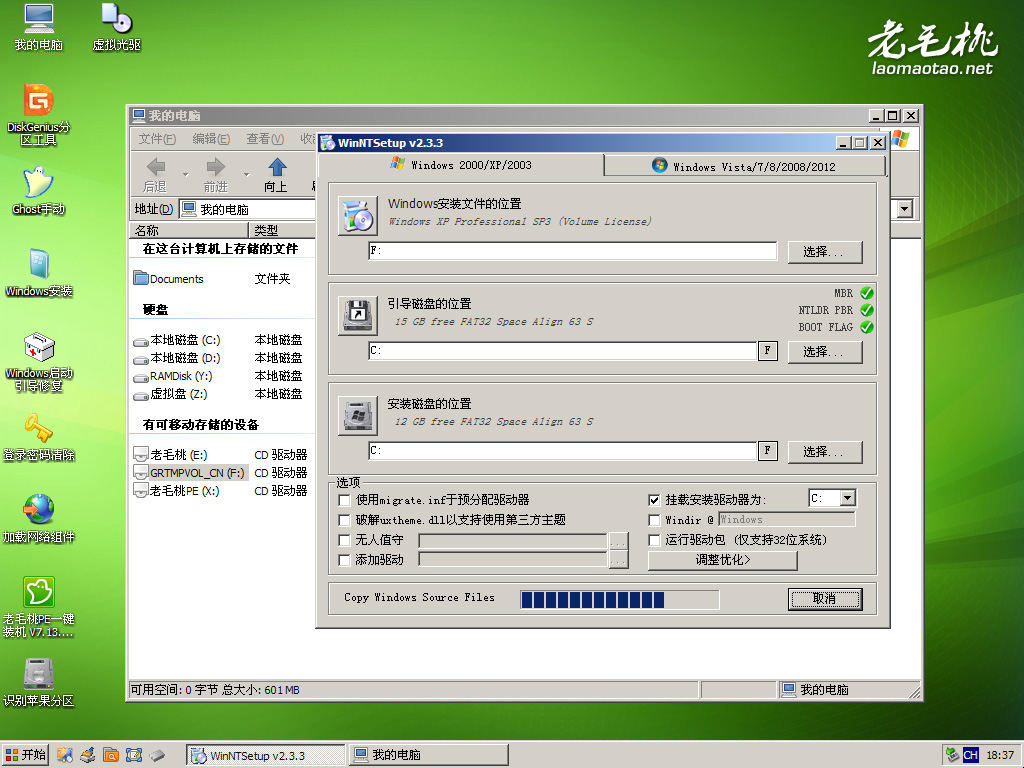Open the Windows安装 desktop shortcut
This screenshot has height=768, width=1024.
[x=39, y=273]
